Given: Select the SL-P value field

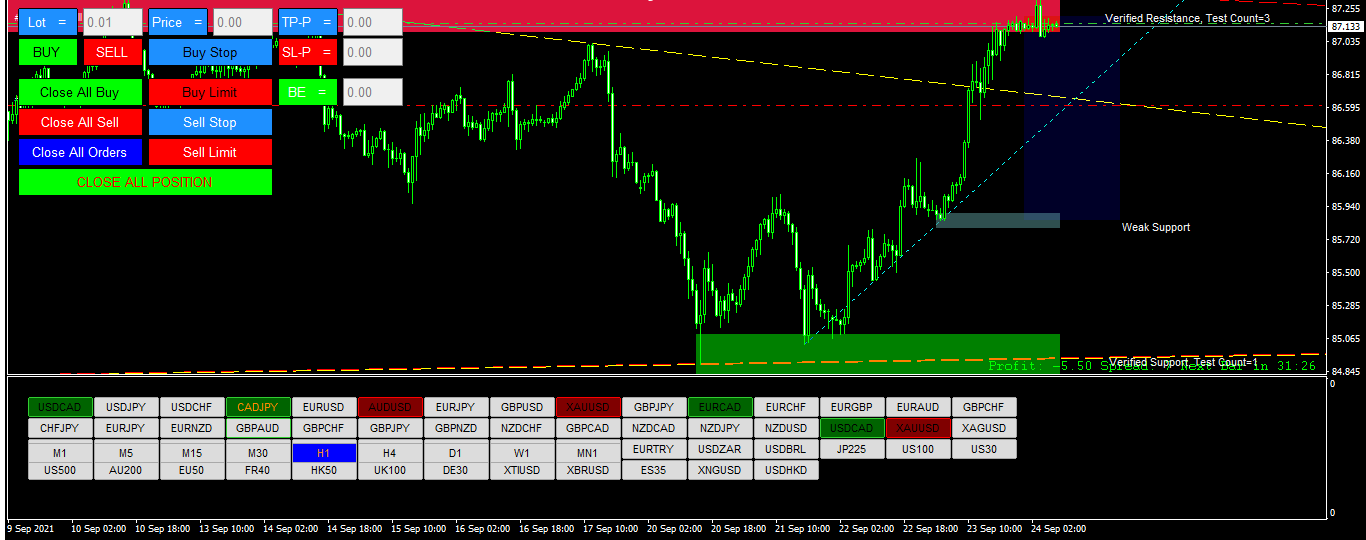Looking at the screenshot, I should 372,52.
